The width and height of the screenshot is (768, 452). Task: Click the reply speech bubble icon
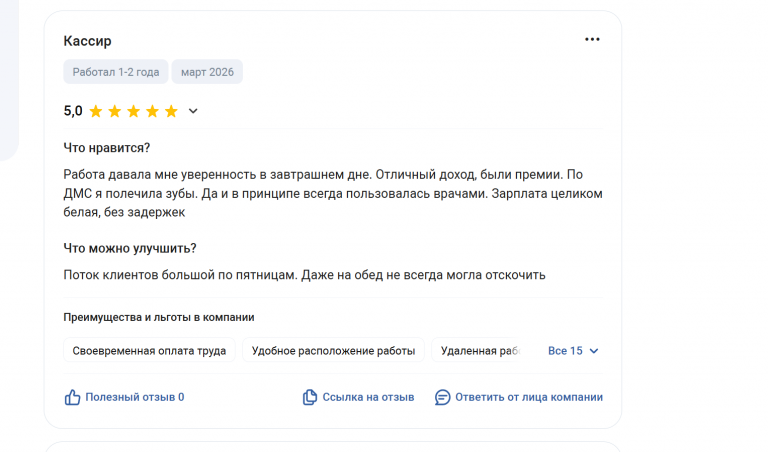pos(443,397)
